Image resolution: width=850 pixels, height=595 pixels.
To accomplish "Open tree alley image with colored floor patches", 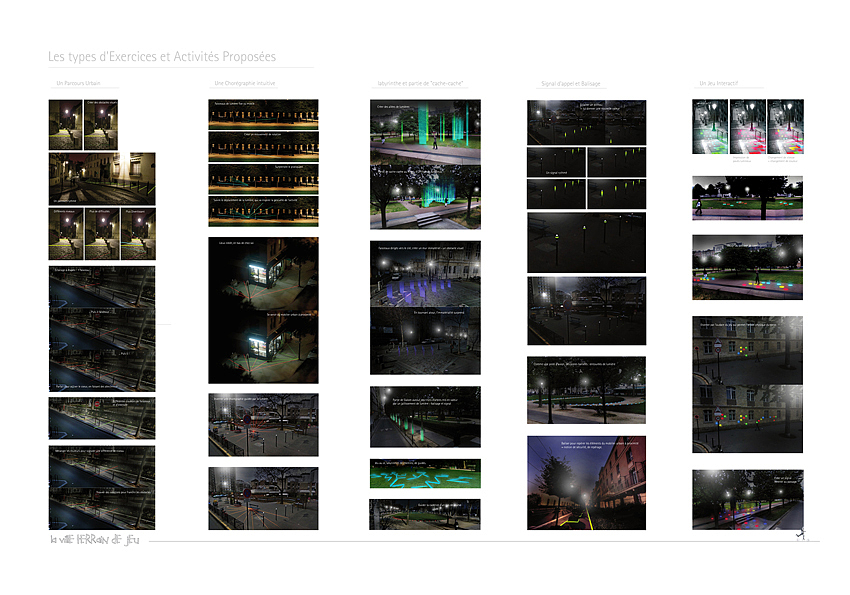I will tap(748, 500).
